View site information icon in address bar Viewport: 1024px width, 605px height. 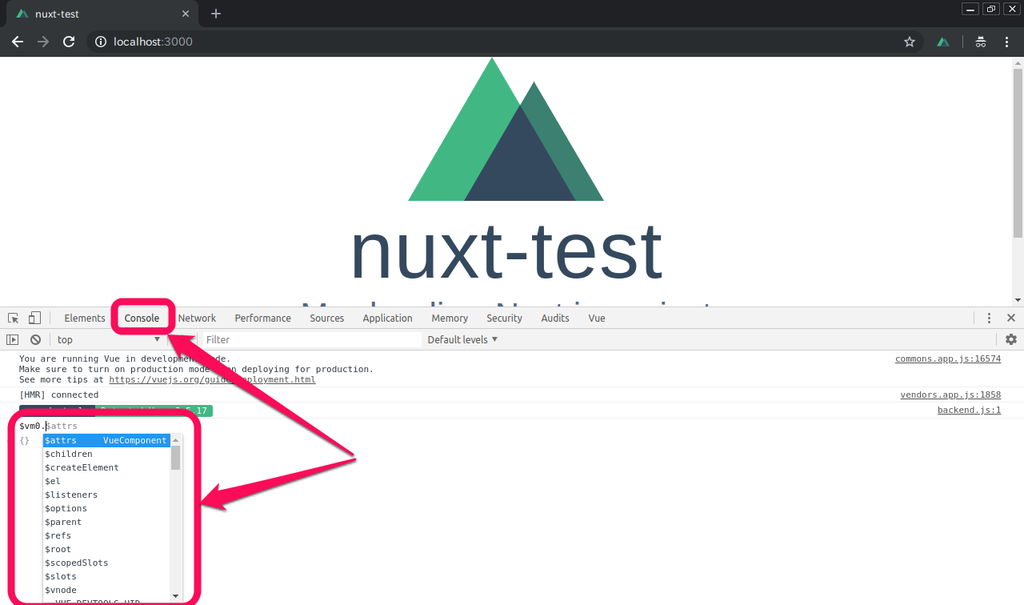point(101,42)
